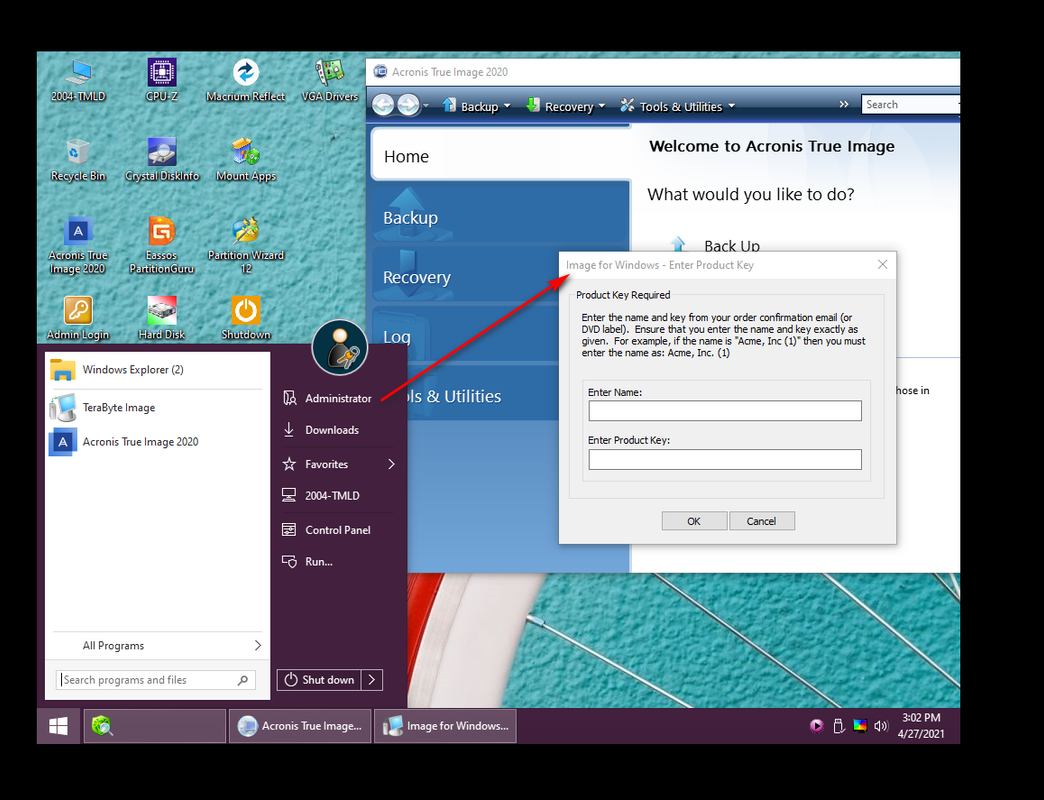Launch Acronis True Image 2020 from Start menu
This screenshot has height=800, width=1044.
pyautogui.click(x=156, y=442)
